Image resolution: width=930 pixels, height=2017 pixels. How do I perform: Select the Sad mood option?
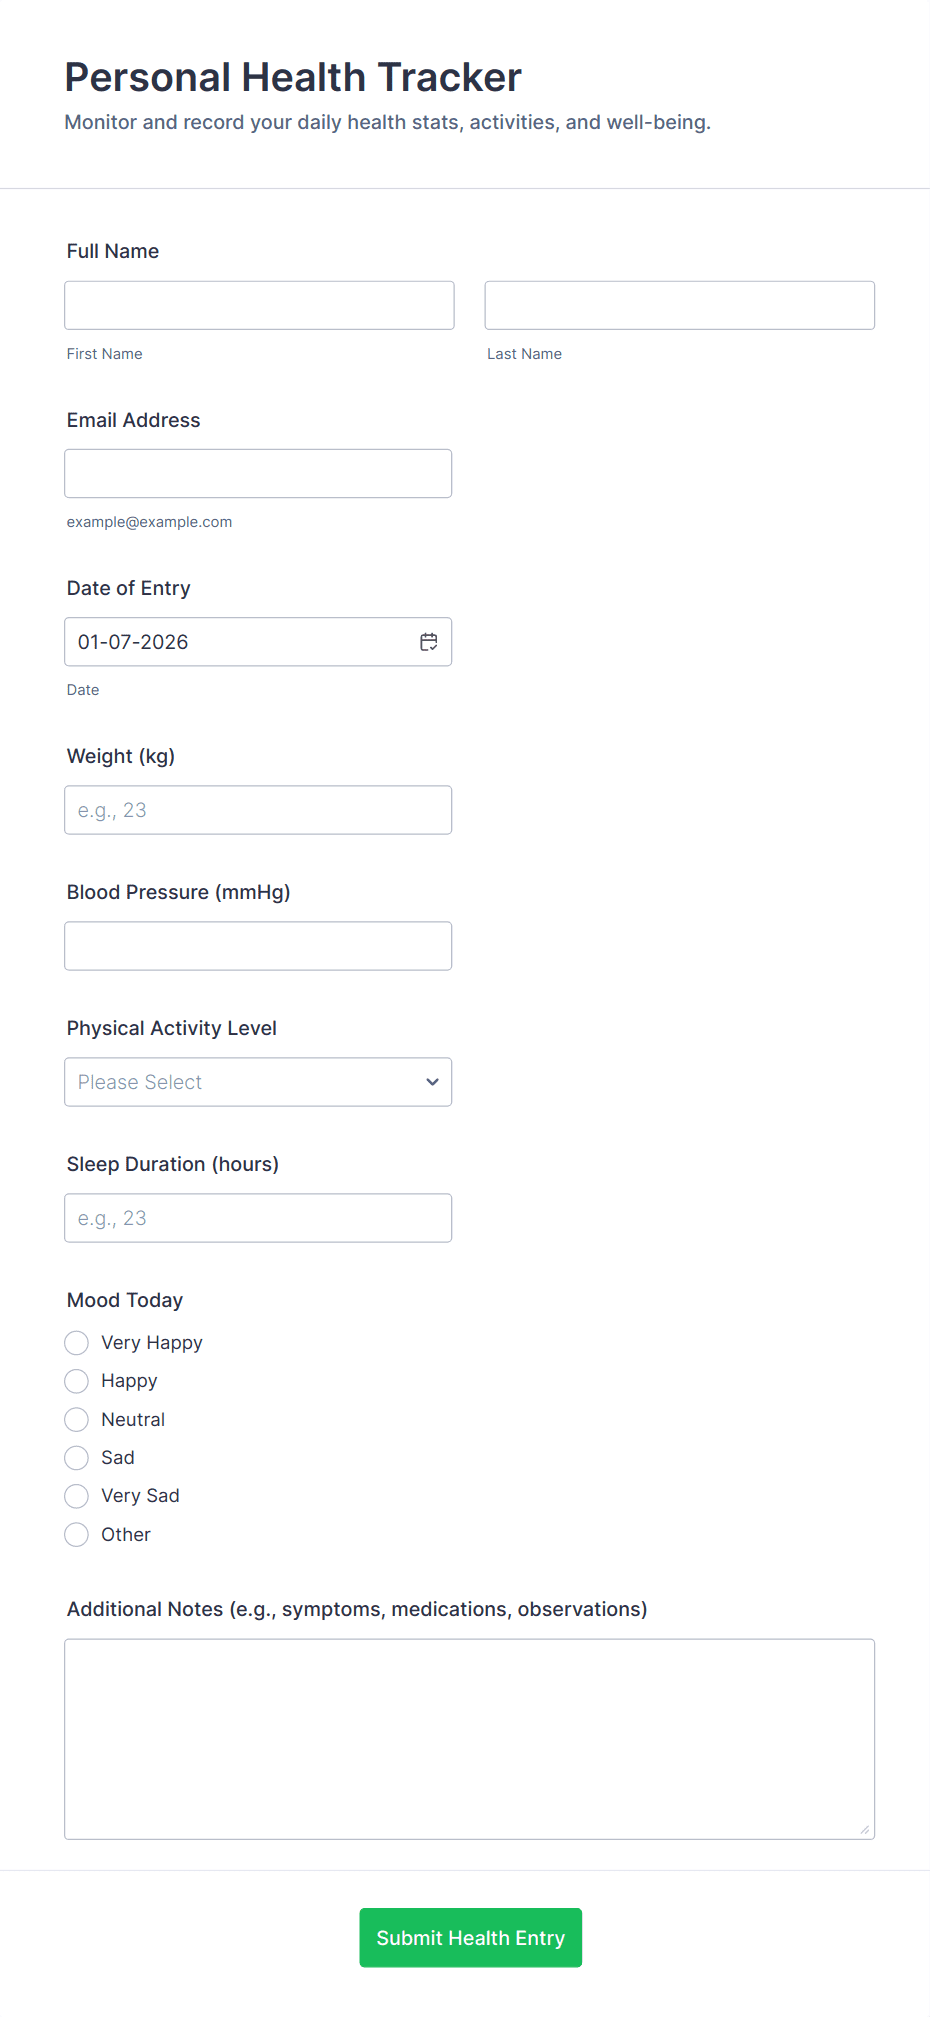(x=76, y=1457)
